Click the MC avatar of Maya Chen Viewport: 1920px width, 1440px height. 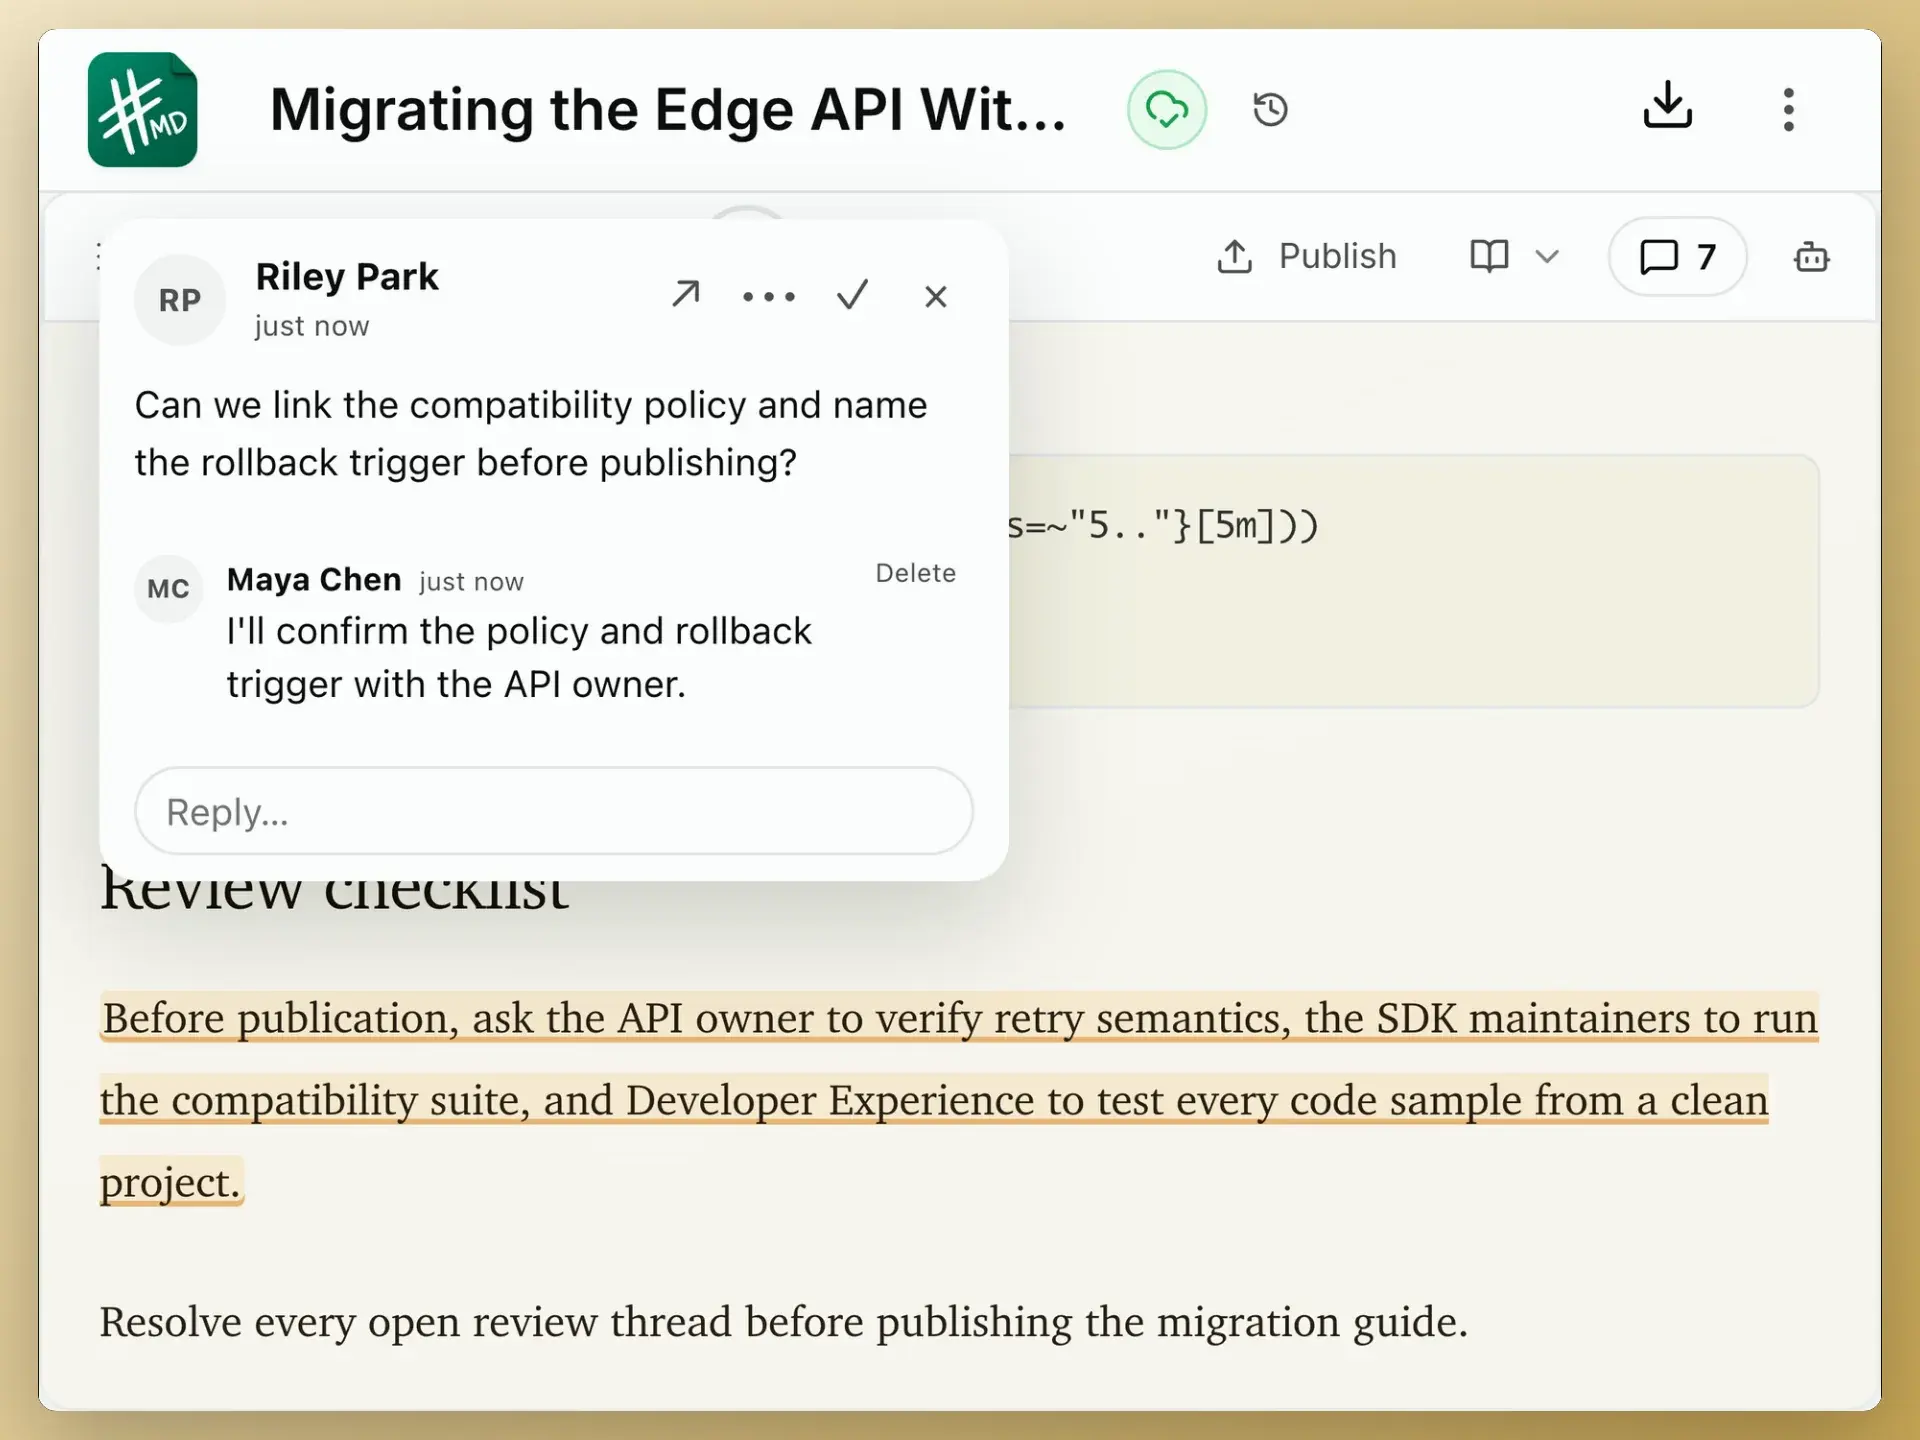click(168, 589)
